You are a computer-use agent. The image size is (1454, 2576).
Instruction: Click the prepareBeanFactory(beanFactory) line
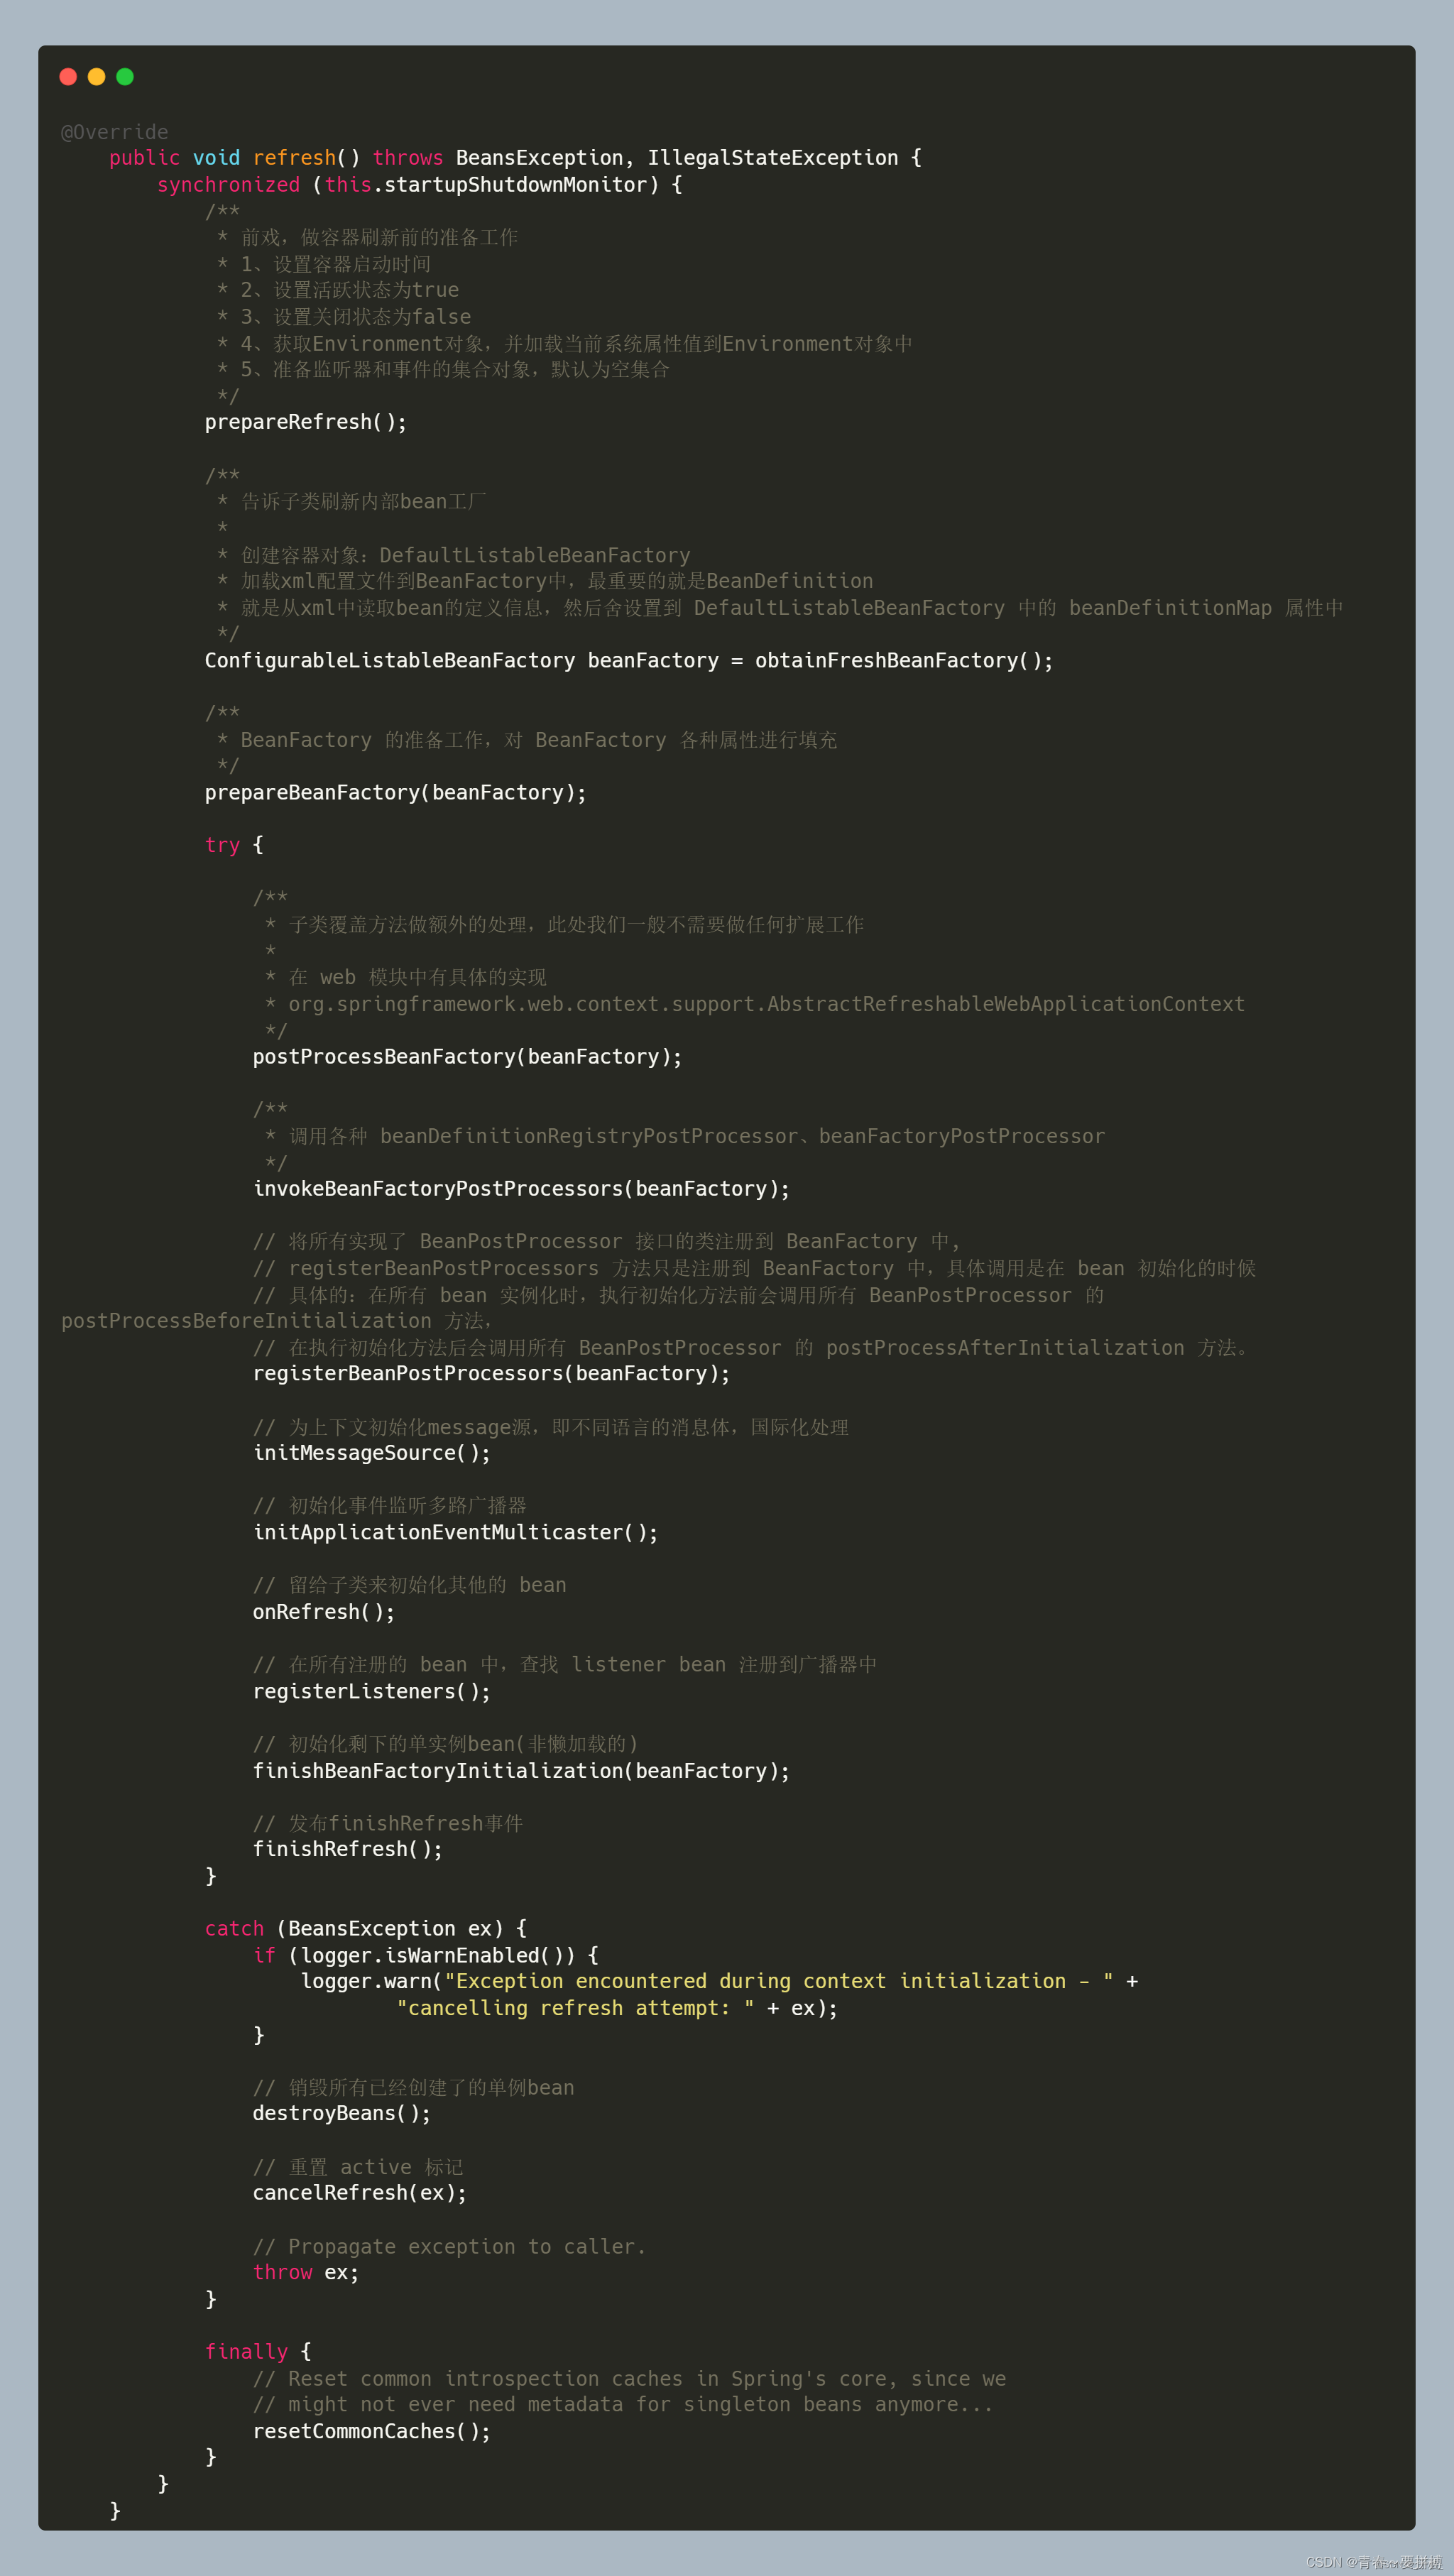[395, 792]
